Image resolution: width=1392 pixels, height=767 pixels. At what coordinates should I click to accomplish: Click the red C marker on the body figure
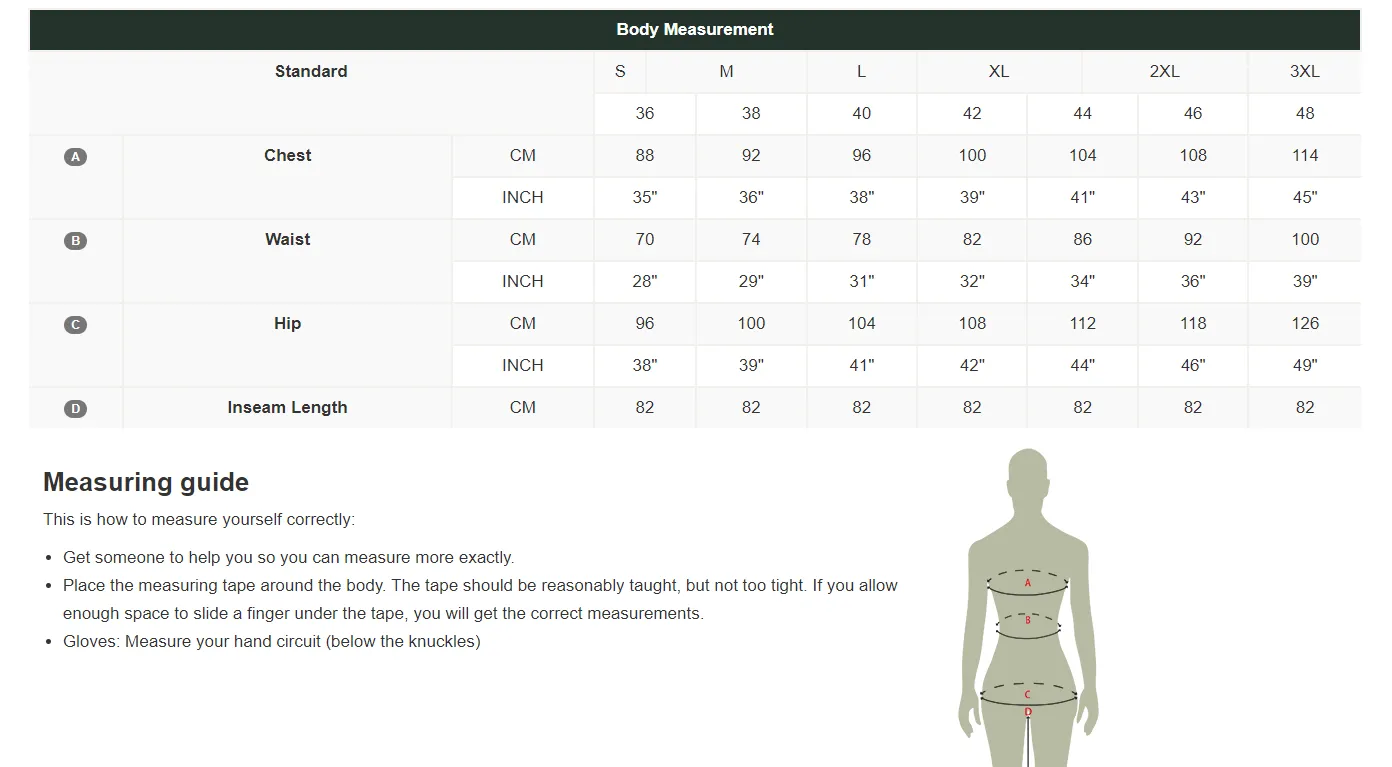point(1027,694)
